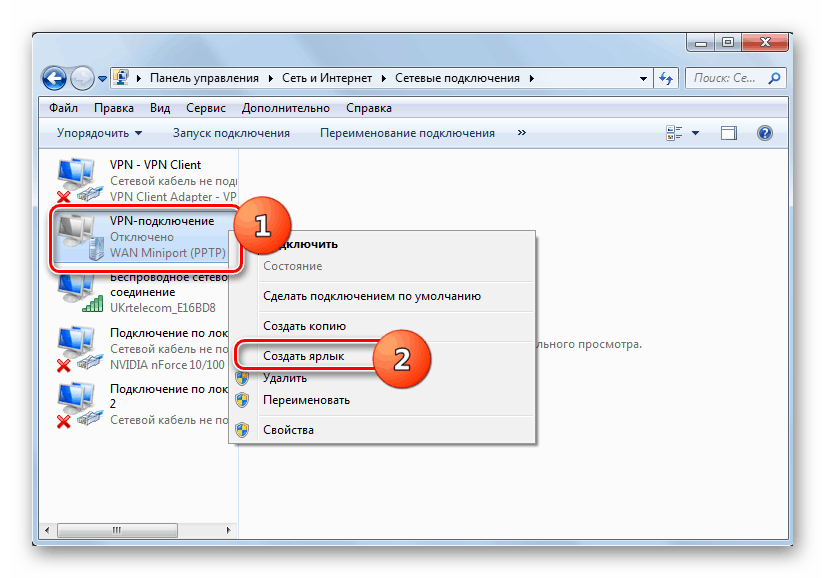Choose 'Подключить' in context menu
Screen dimensions: 825x578
pos(382,245)
